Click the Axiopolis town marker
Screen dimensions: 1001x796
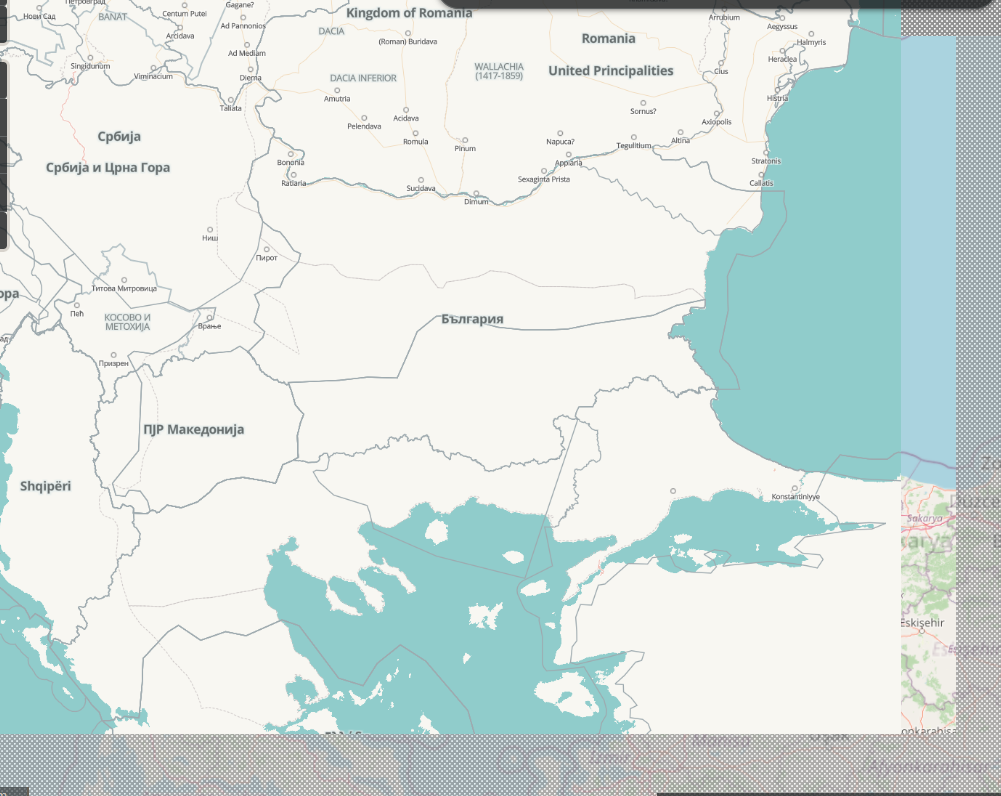click(x=716, y=114)
